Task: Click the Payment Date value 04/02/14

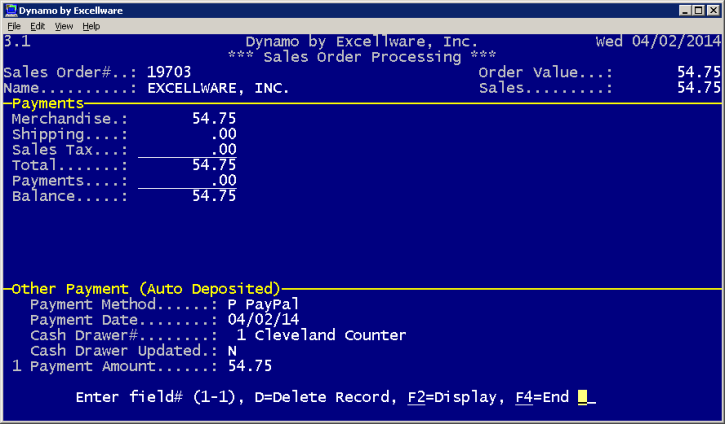Action: tap(263, 320)
